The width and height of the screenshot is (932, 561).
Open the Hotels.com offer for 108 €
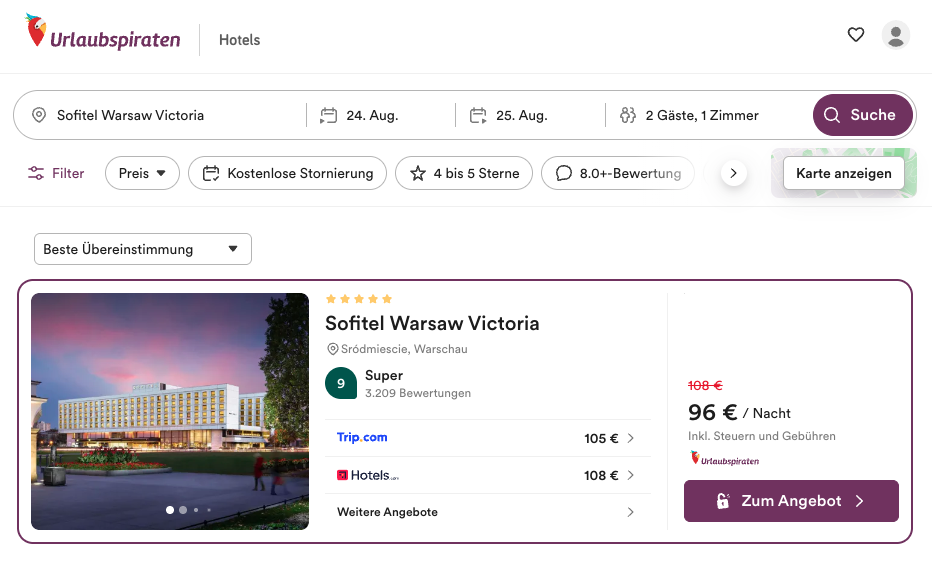pos(488,475)
